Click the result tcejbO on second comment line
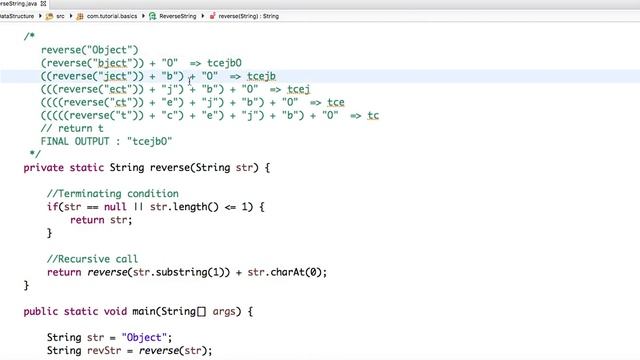The image size is (640, 360). [x=224, y=63]
